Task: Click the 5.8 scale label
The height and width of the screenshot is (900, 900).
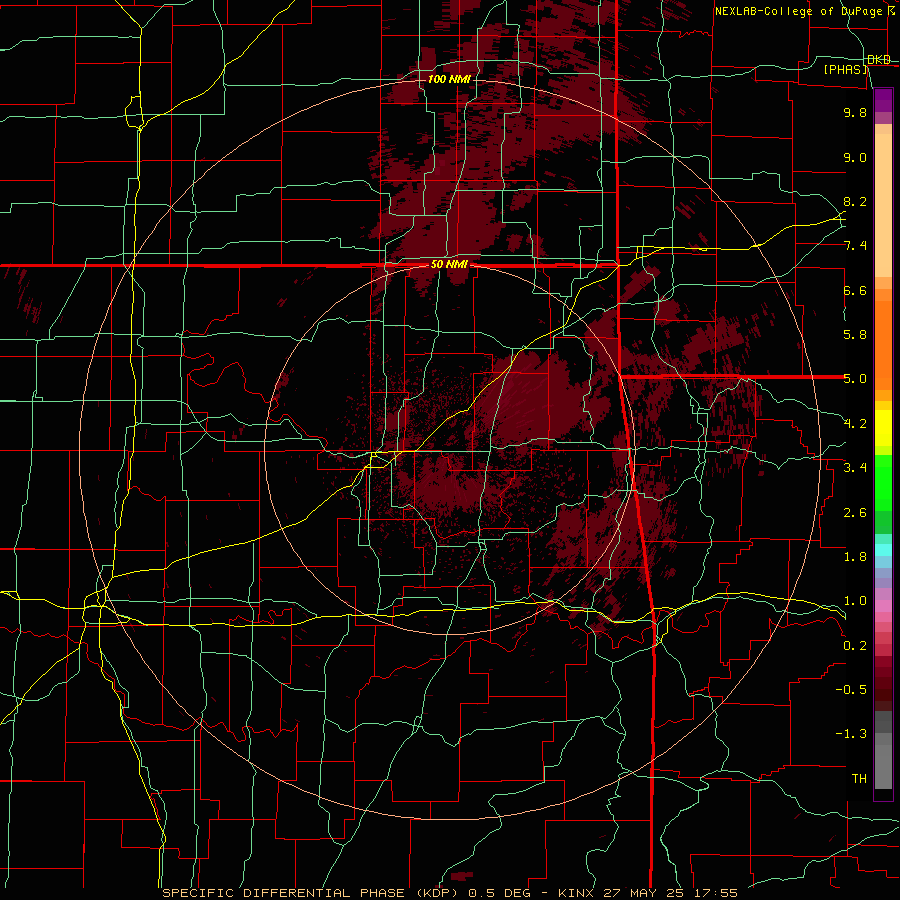Action: pos(855,335)
